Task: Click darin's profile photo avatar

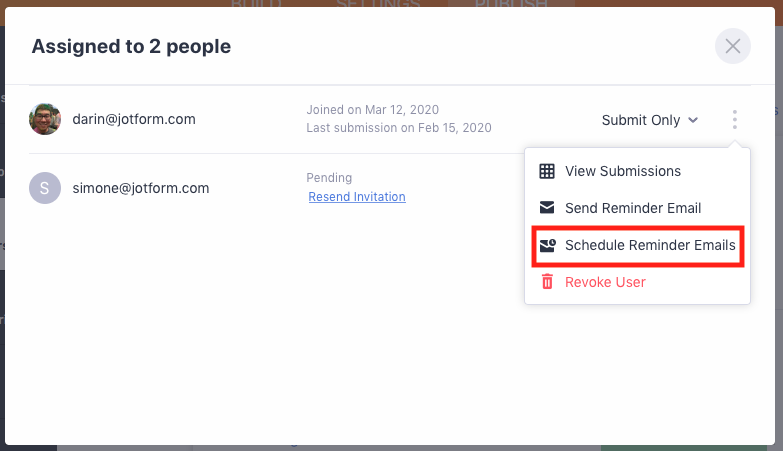Action: pos(45,119)
